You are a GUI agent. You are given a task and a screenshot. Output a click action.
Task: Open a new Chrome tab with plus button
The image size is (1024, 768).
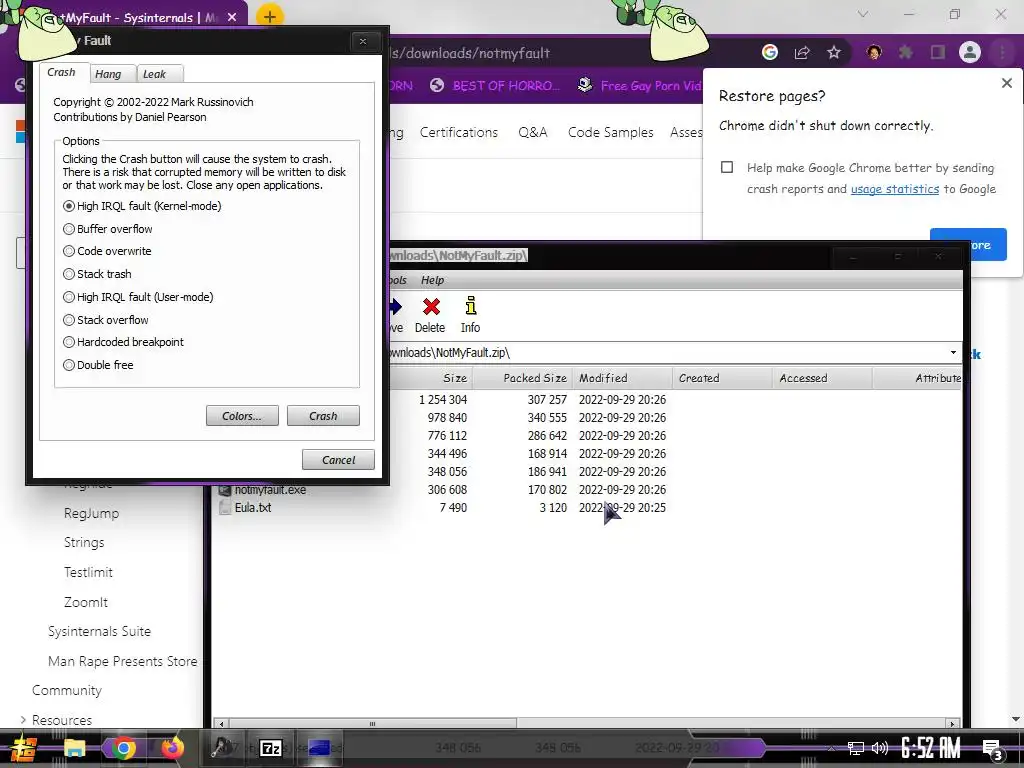point(270,17)
